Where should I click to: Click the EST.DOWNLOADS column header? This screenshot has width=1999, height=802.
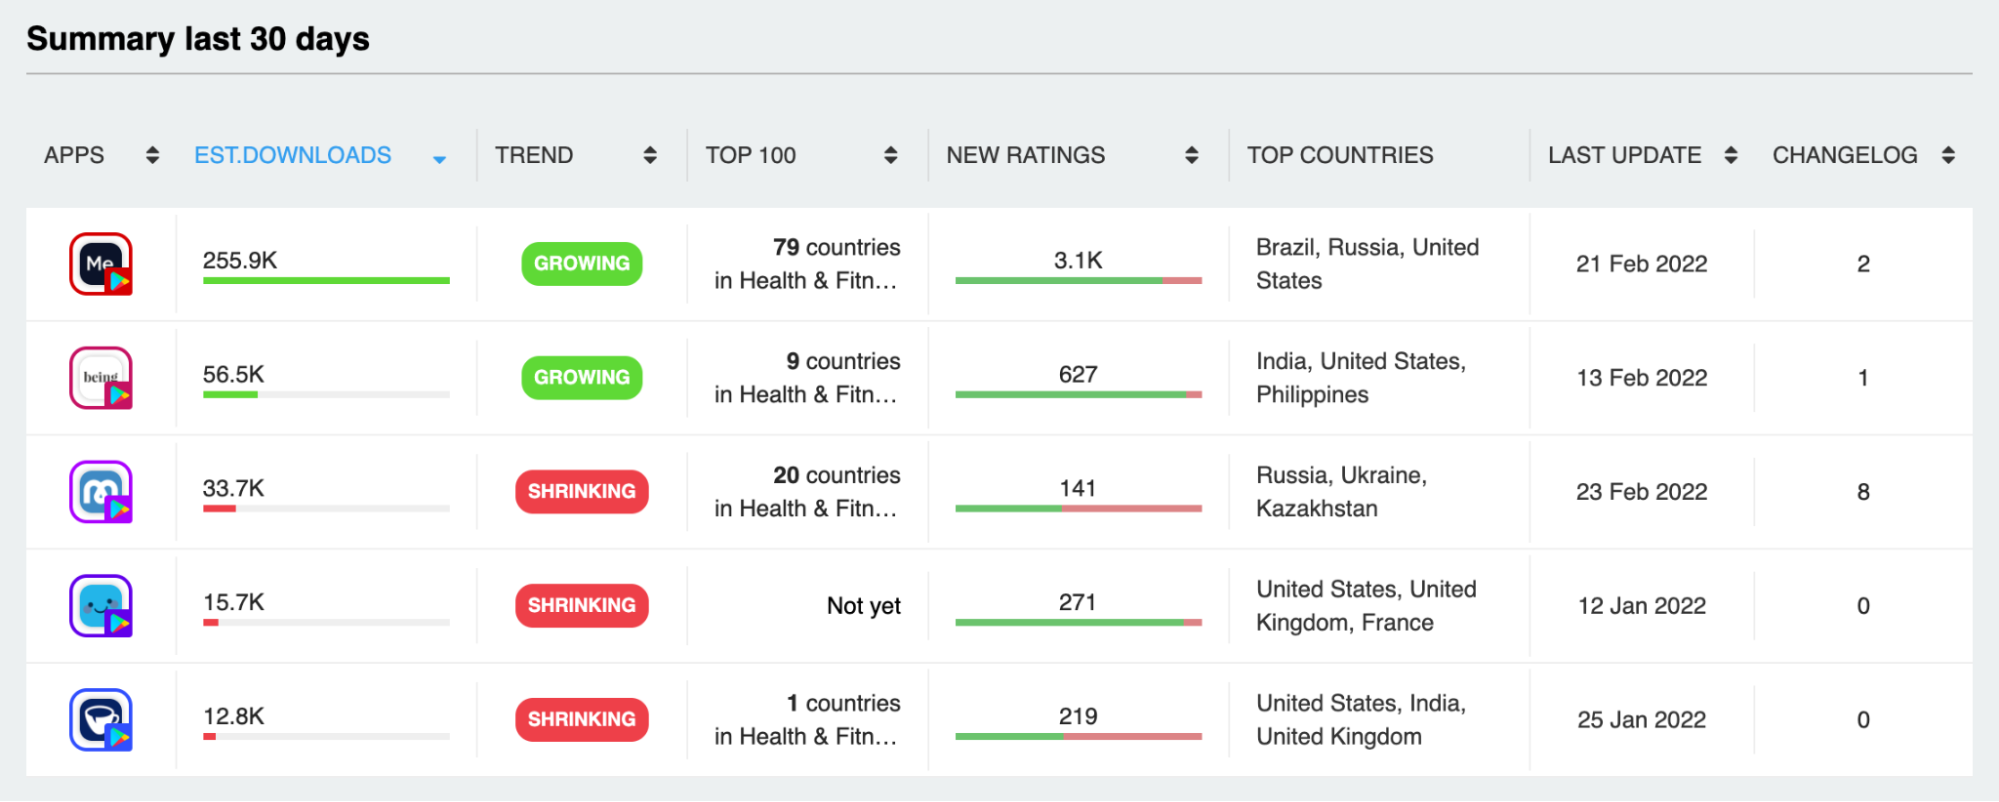[293, 155]
